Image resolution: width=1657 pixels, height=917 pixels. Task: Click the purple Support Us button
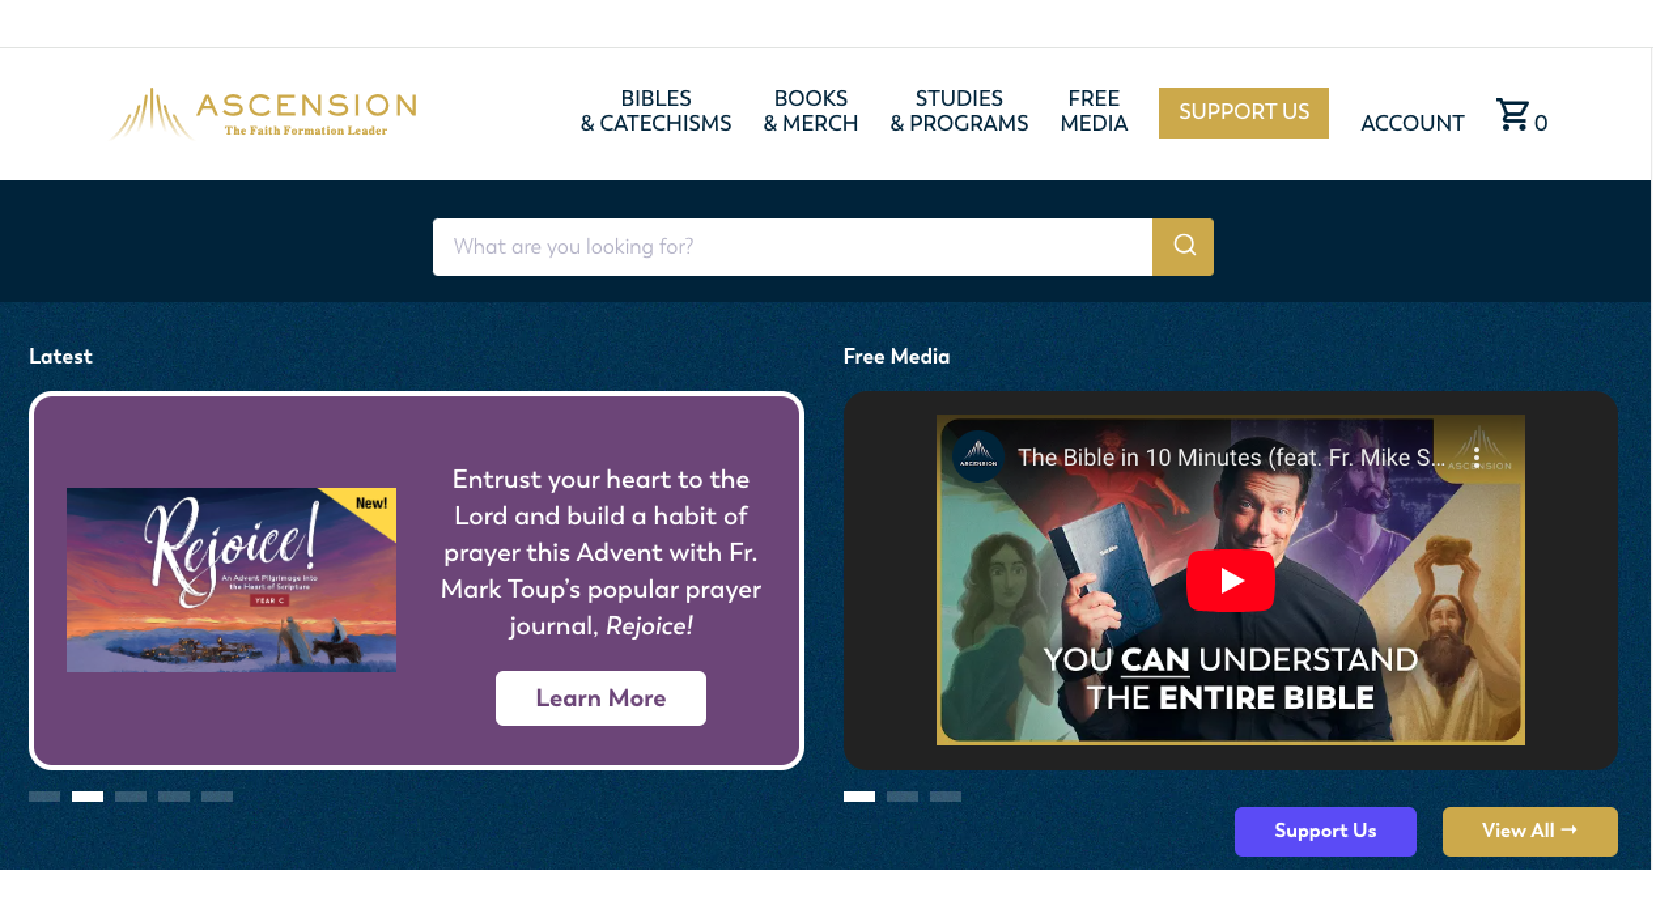(x=1325, y=831)
